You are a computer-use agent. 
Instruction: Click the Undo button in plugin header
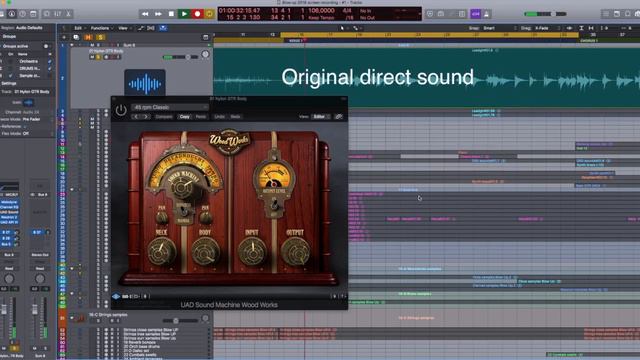click(x=220, y=117)
